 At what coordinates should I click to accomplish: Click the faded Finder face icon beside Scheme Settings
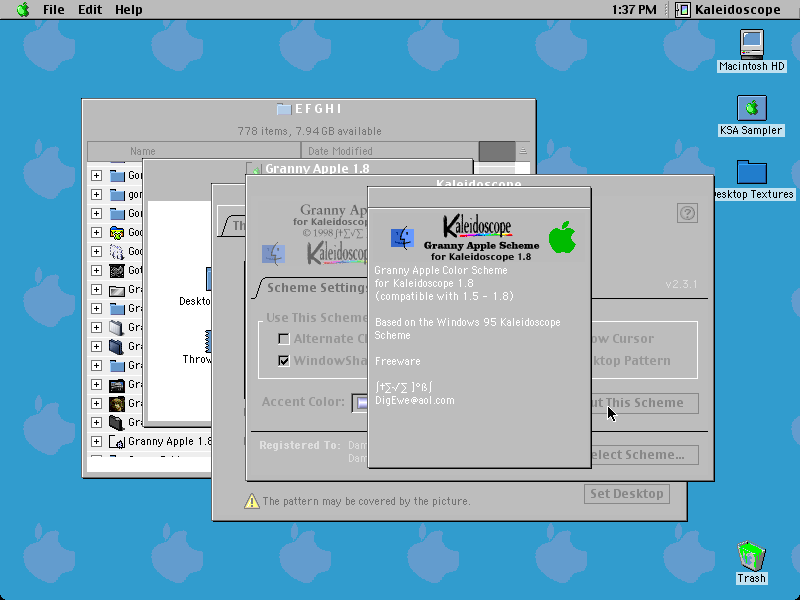point(273,254)
